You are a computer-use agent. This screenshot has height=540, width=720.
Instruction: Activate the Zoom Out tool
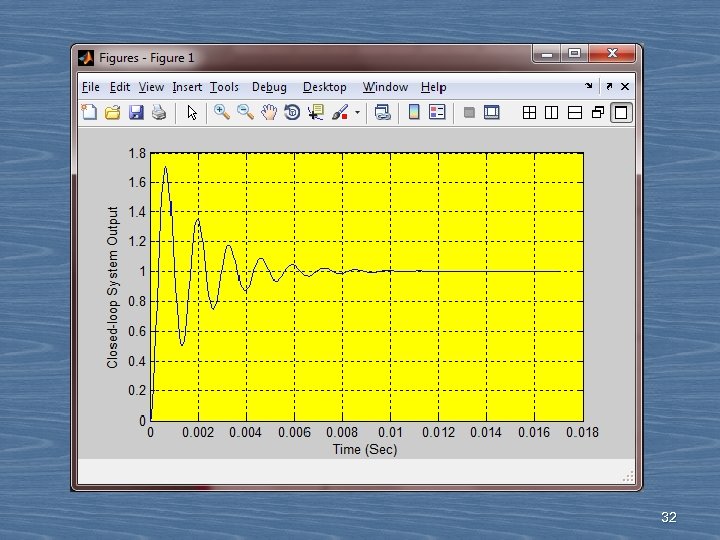click(x=245, y=112)
